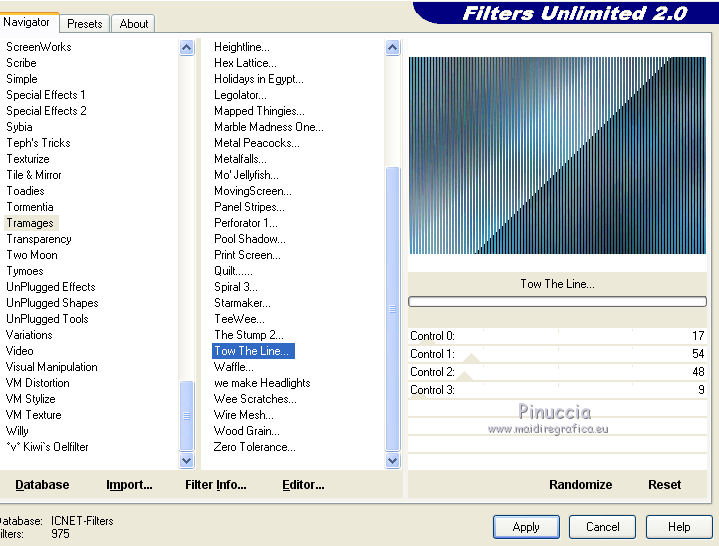719x546 pixels.
Task: Select *v* Kiwi's Oelfilter category
Action: tap(47, 447)
